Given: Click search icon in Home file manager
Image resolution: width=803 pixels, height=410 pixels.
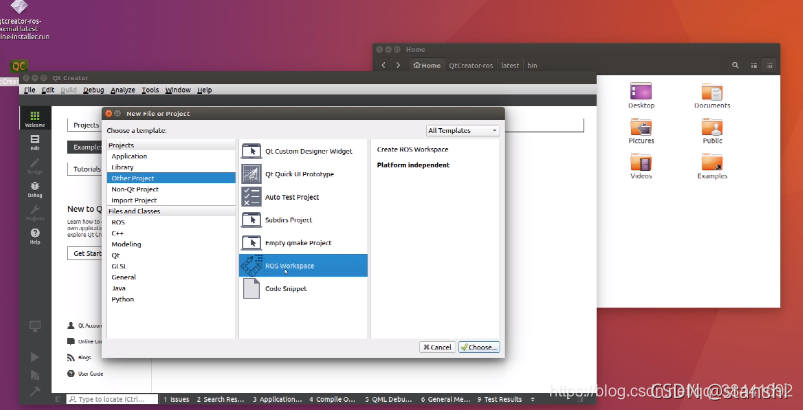Looking at the screenshot, I should pyautogui.click(x=735, y=66).
